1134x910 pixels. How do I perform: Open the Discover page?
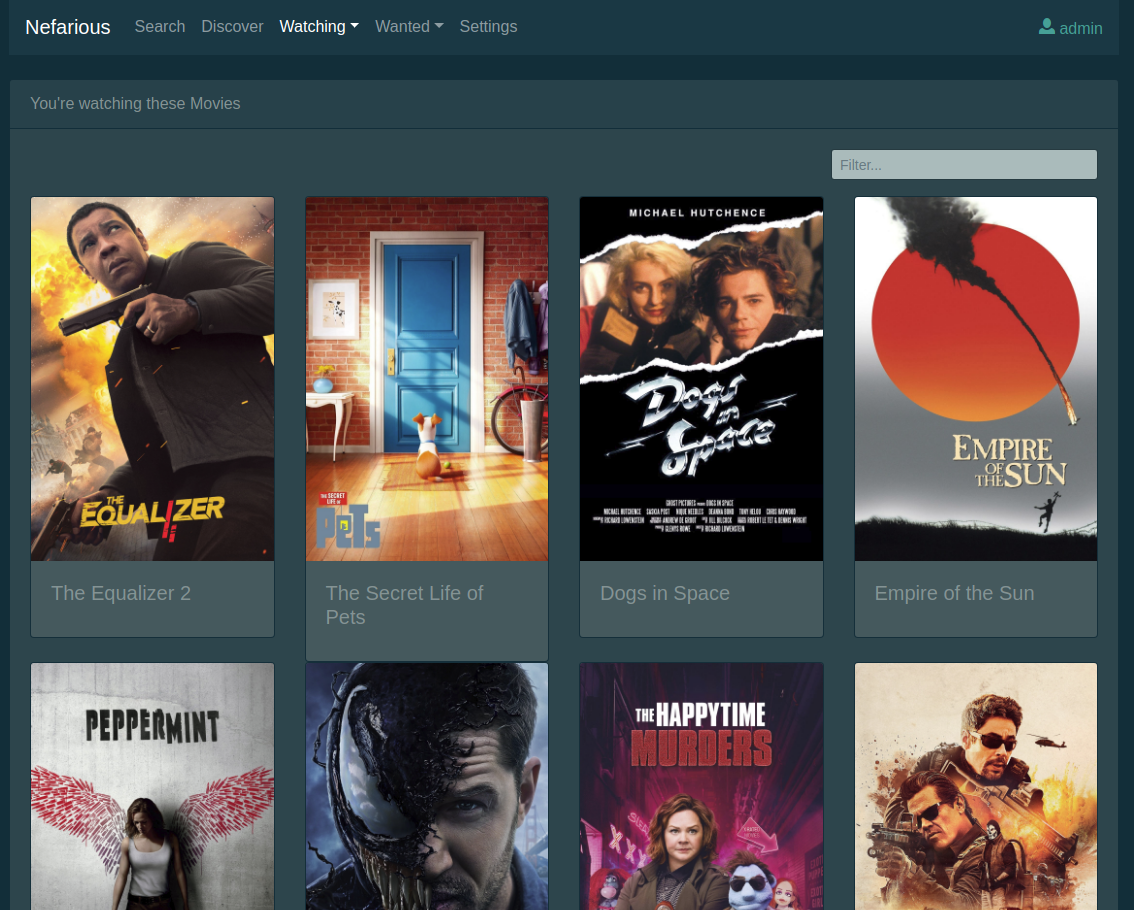(x=232, y=27)
